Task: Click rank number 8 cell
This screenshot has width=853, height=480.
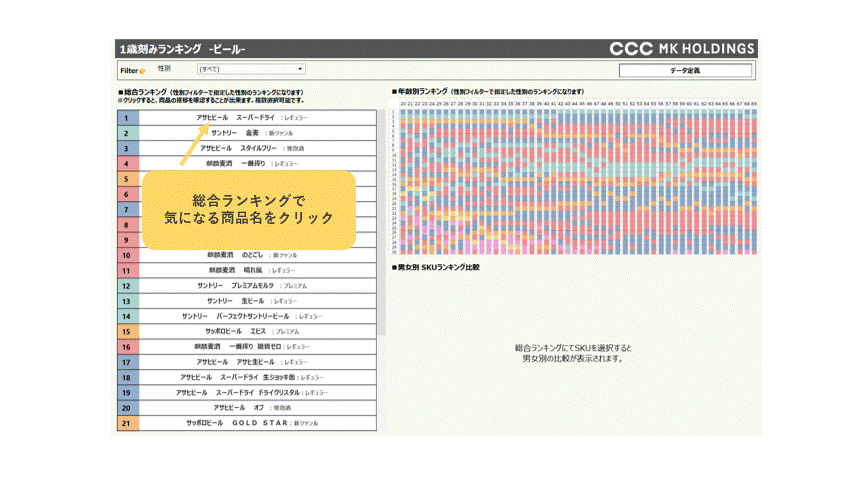Action: click(128, 224)
